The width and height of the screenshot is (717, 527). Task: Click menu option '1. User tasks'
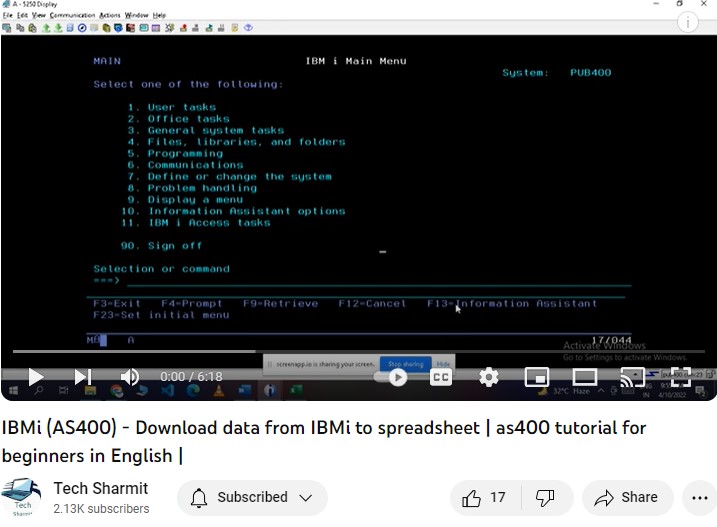(x=171, y=107)
